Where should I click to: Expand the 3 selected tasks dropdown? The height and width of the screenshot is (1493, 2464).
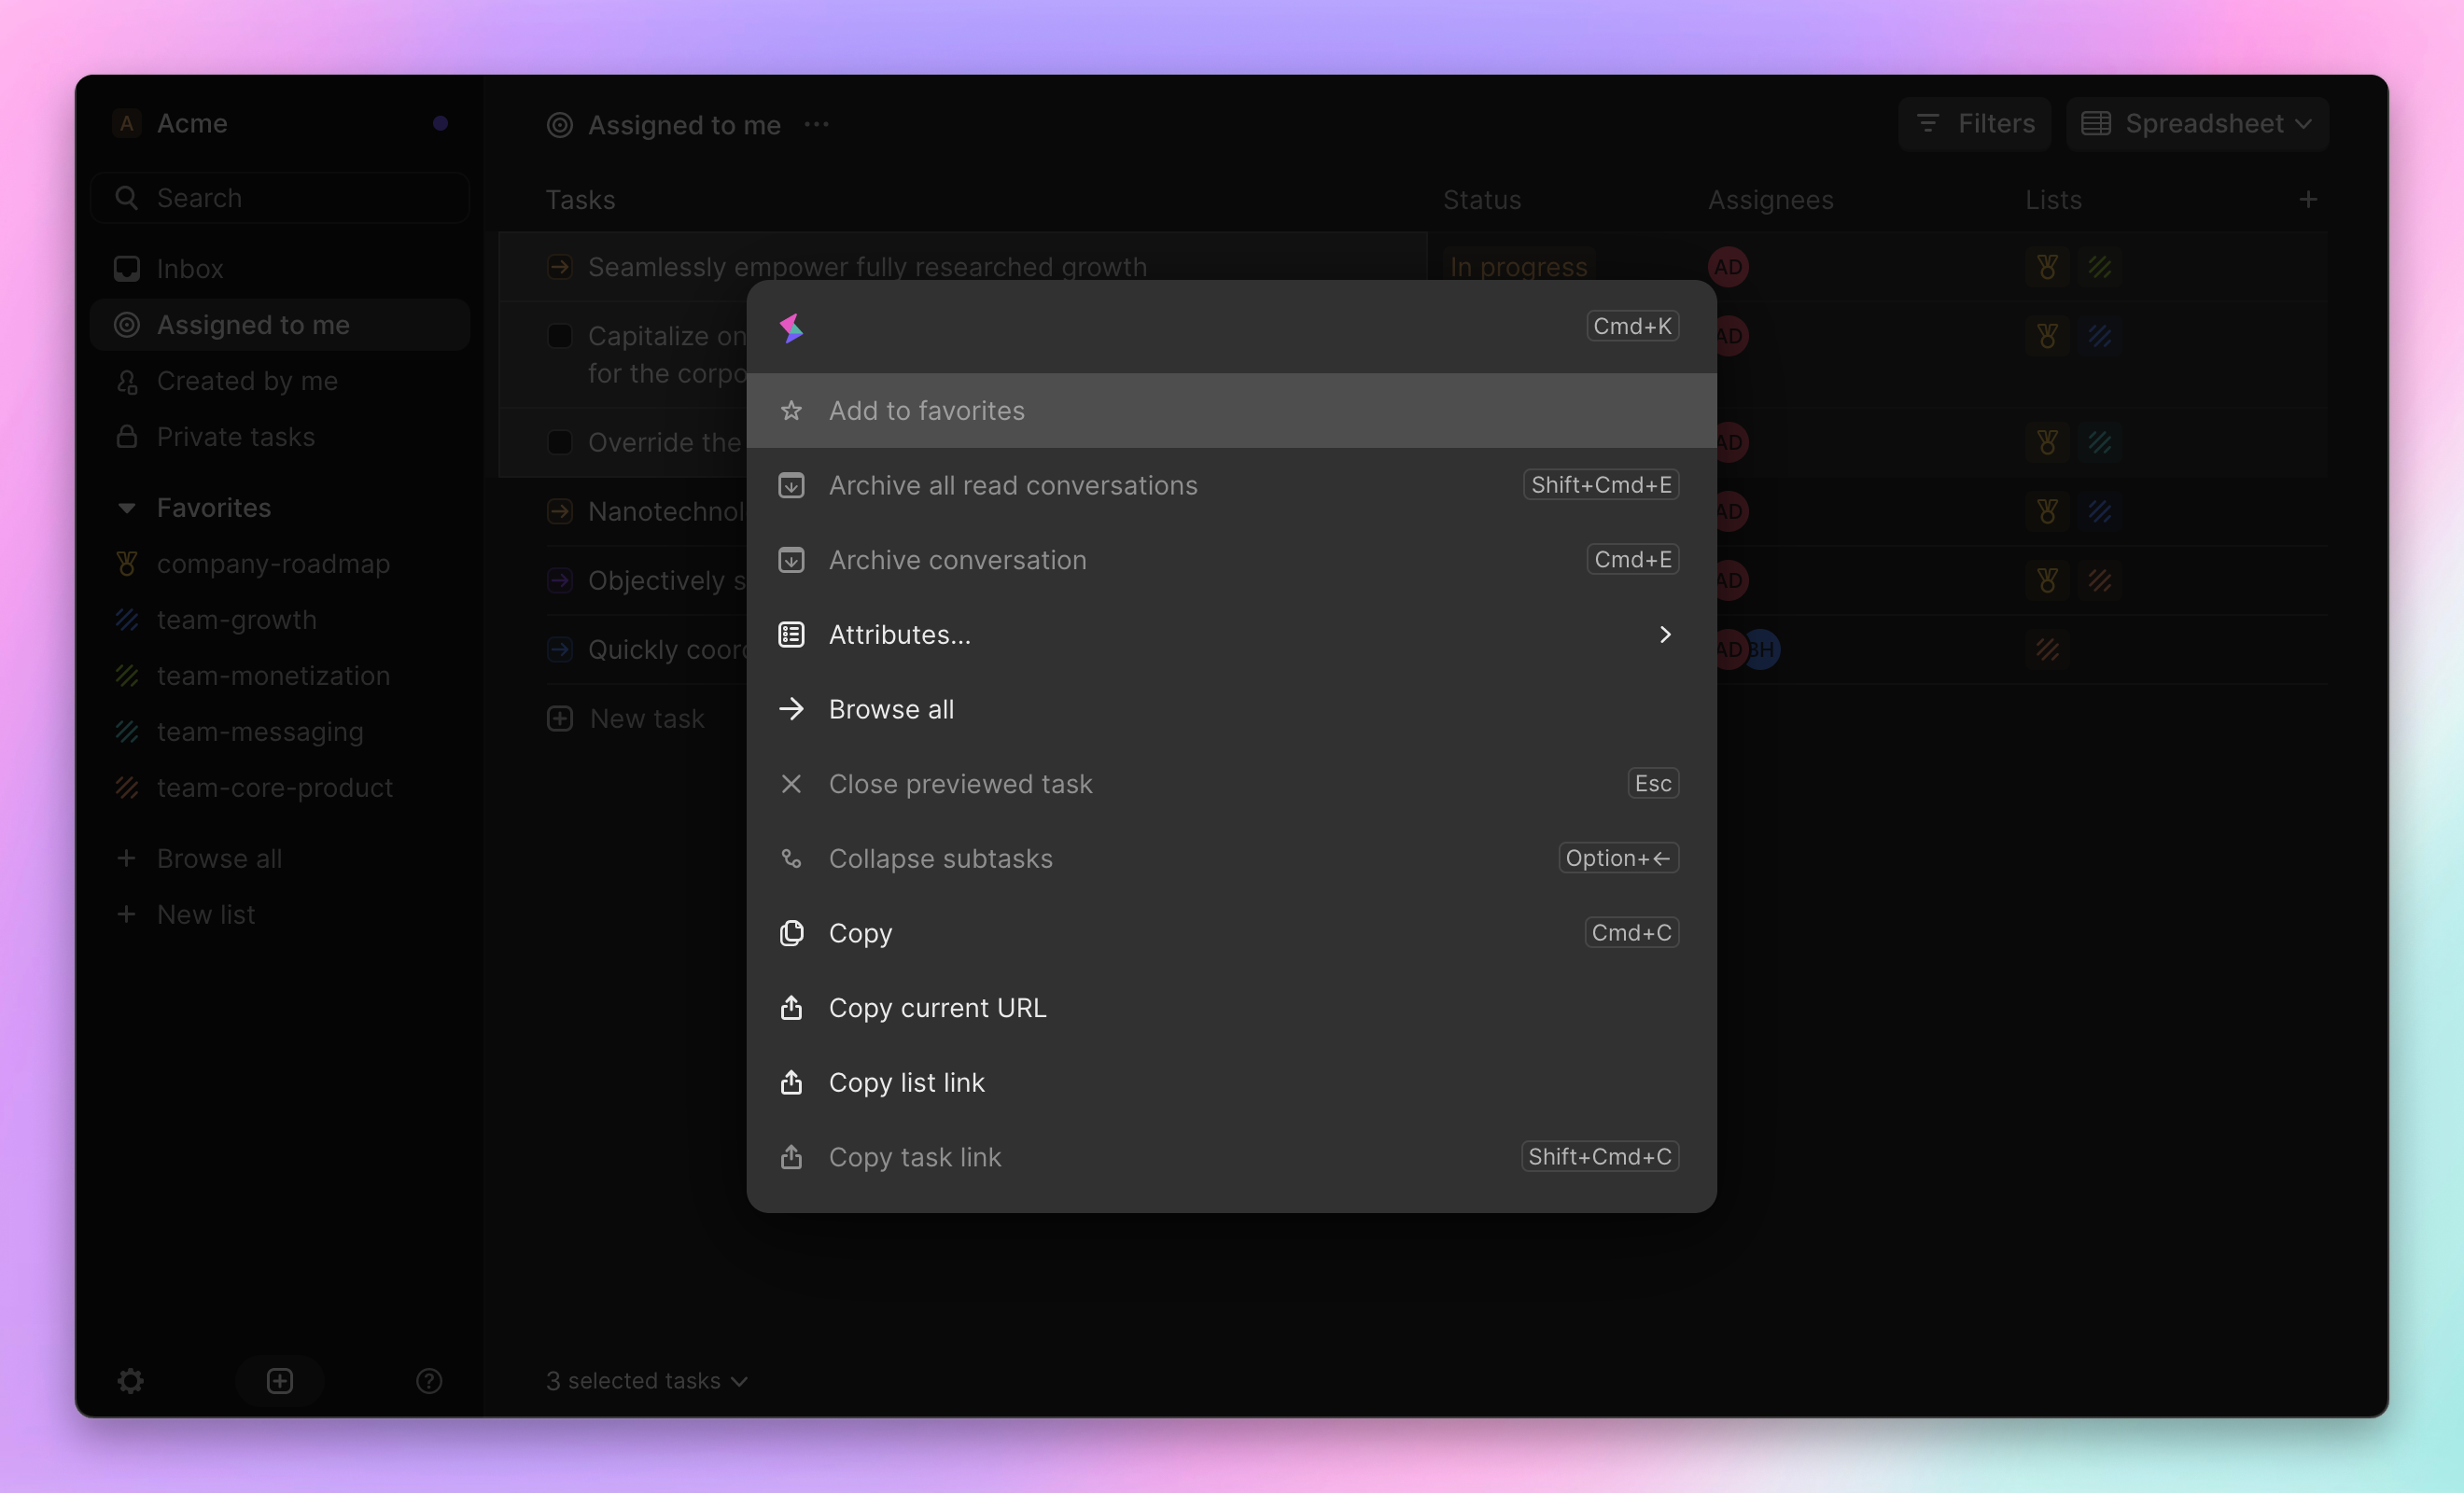click(647, 1379)
